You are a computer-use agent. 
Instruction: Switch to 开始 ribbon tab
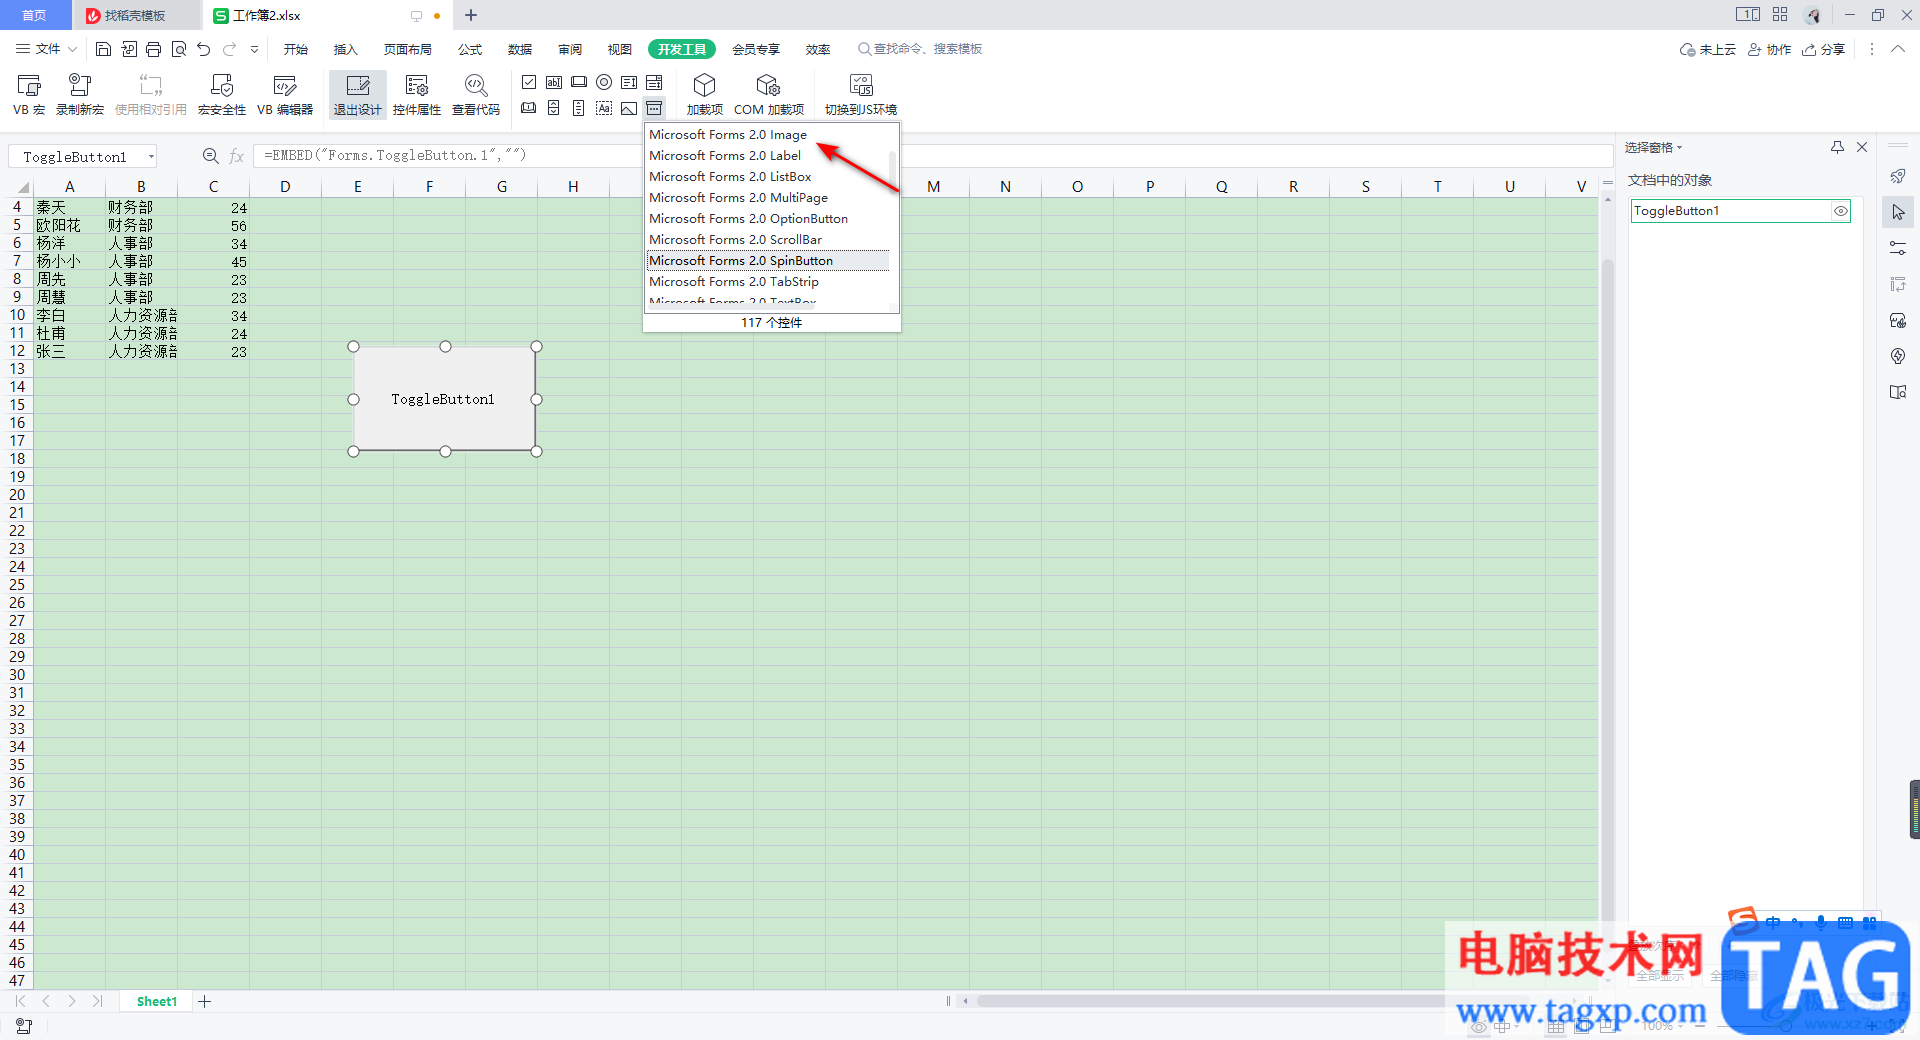(295, 49)
